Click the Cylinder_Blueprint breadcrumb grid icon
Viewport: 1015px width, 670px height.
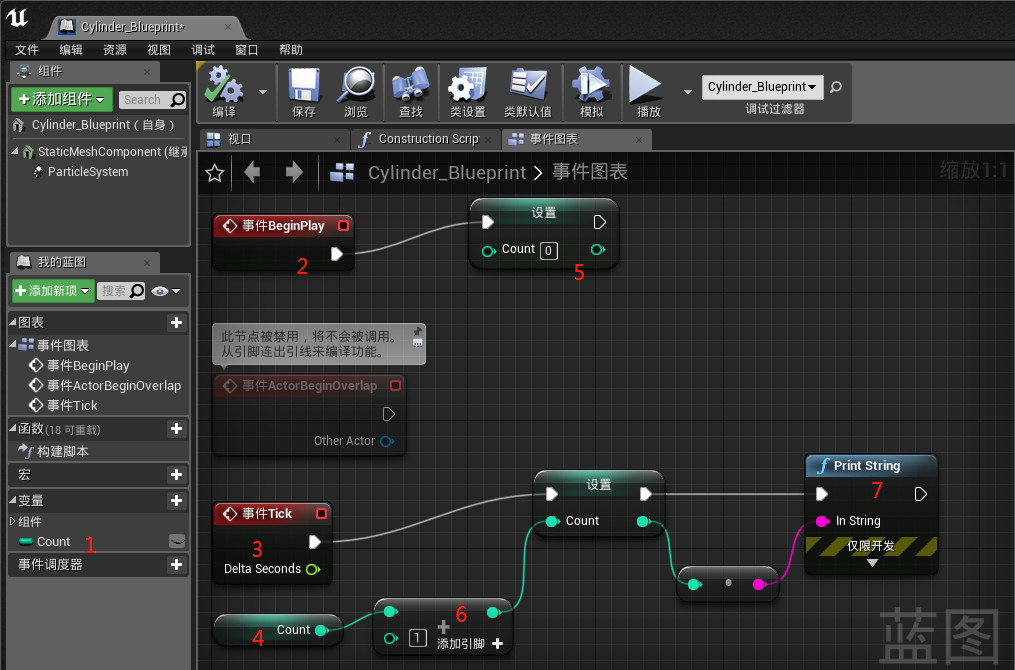pyautogui.click(x=342, y=172)
